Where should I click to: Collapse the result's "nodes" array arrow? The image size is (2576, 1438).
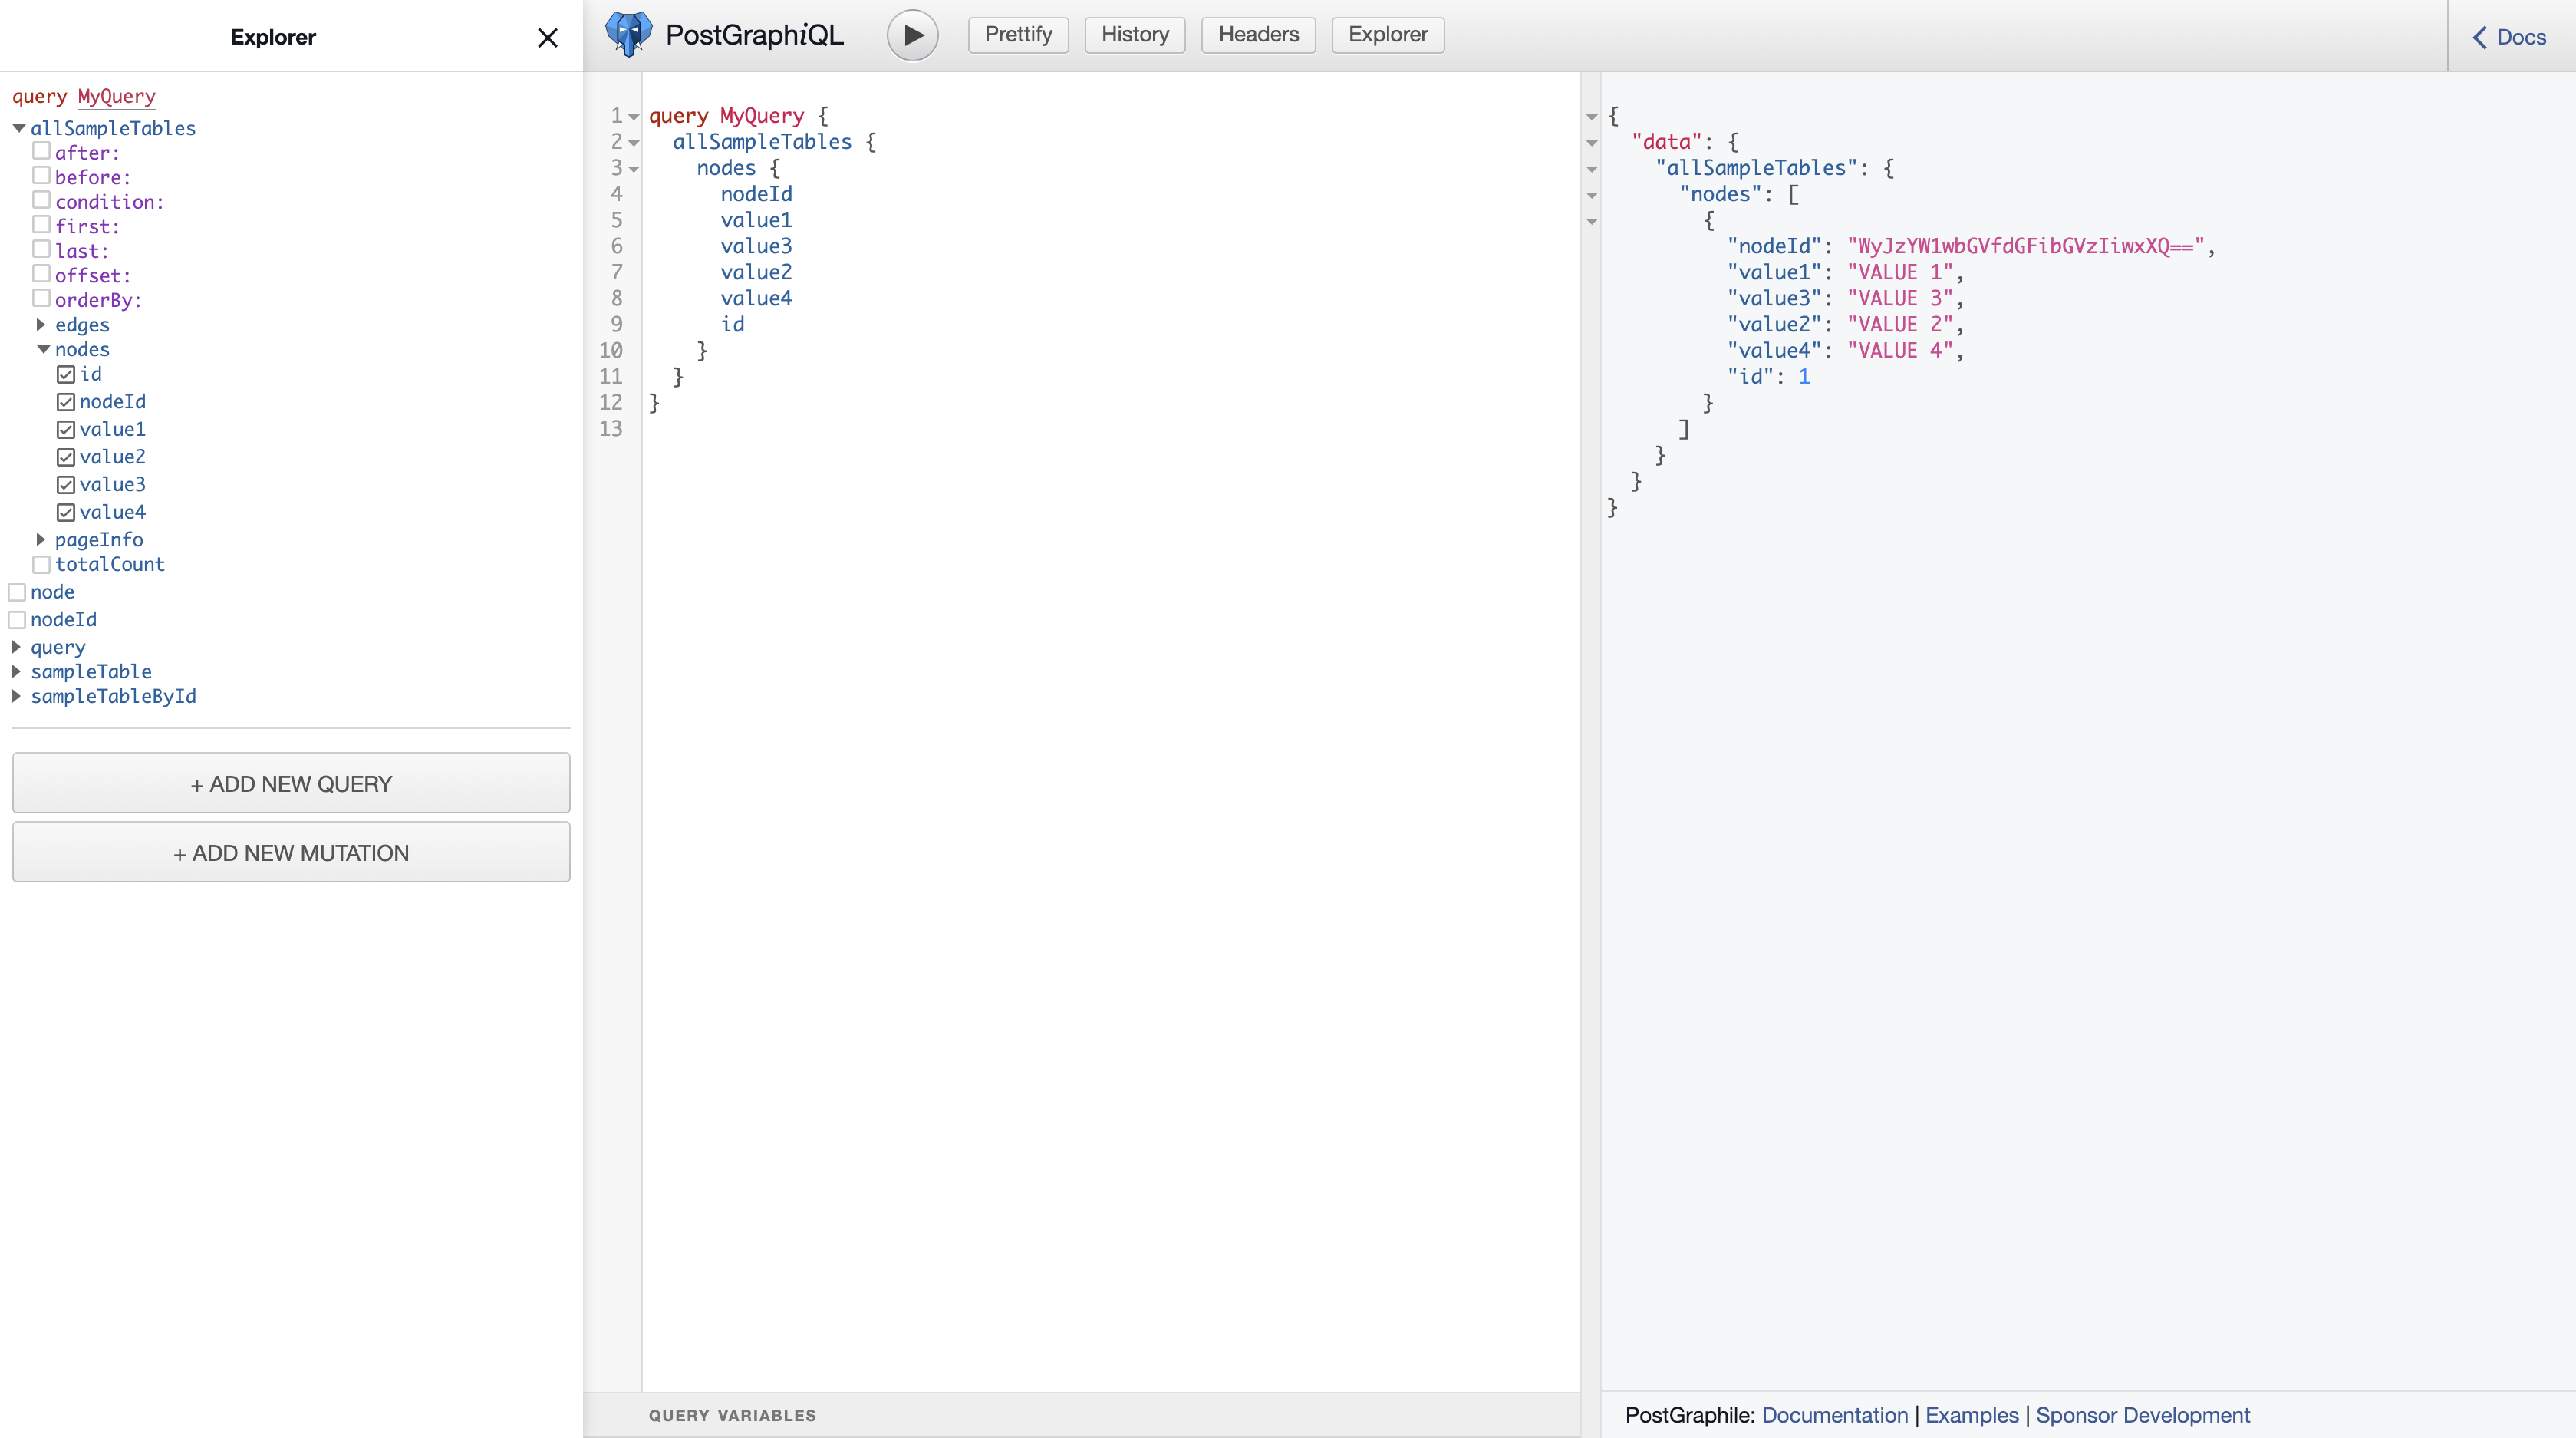pyautogui.click(x=1591, y=195)
